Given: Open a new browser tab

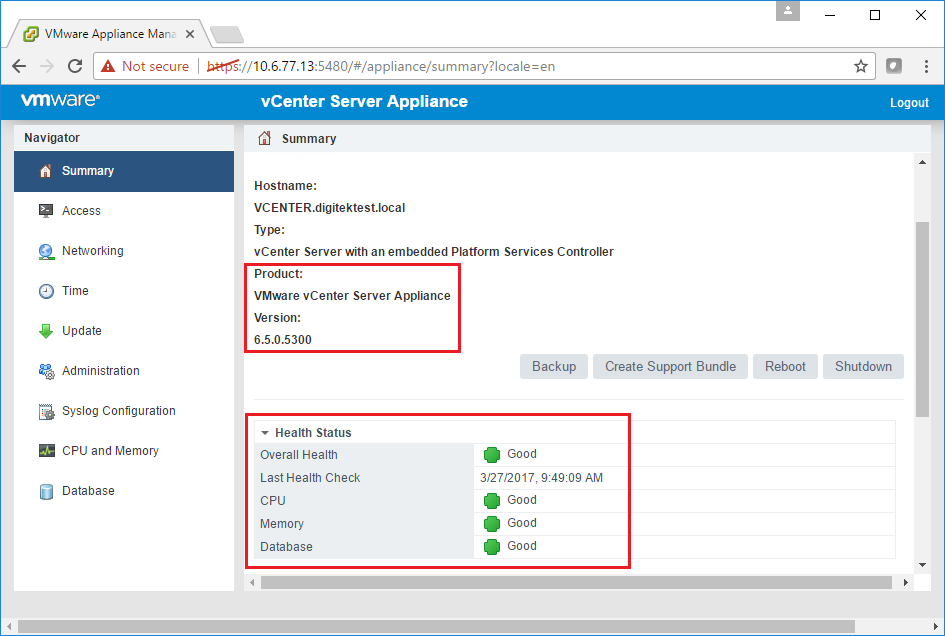Looking at the screenshot, I should 227,35.
